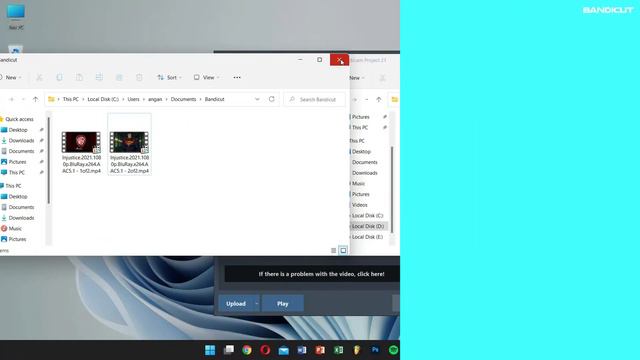Open the Mail app from taskbar
Viewport: 640px width, 360px height.
click(284, 350)
